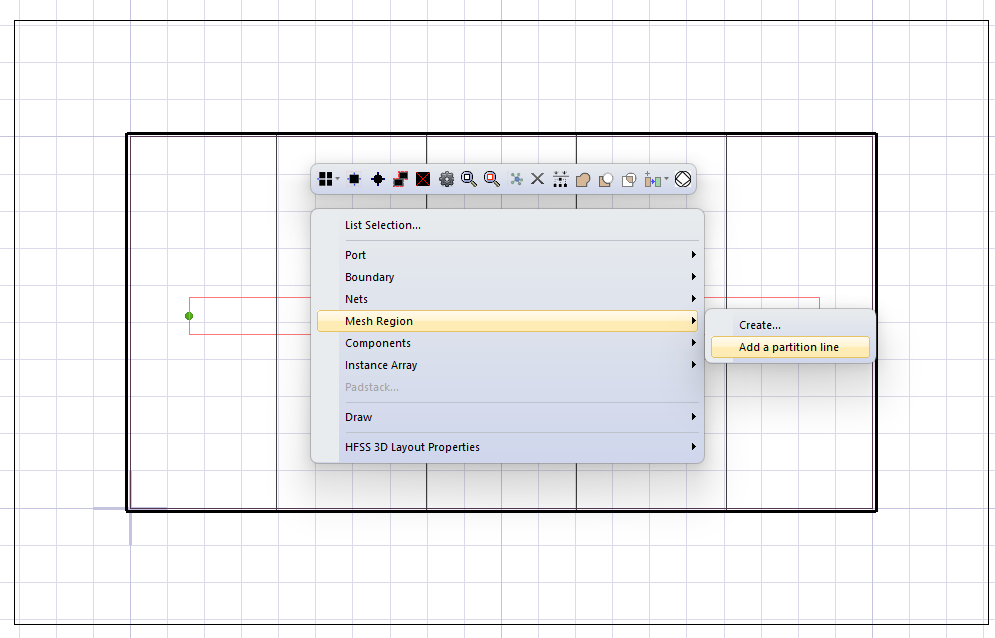Click the magnifier icon with red square
995x638 pixels.
(491, 178)
